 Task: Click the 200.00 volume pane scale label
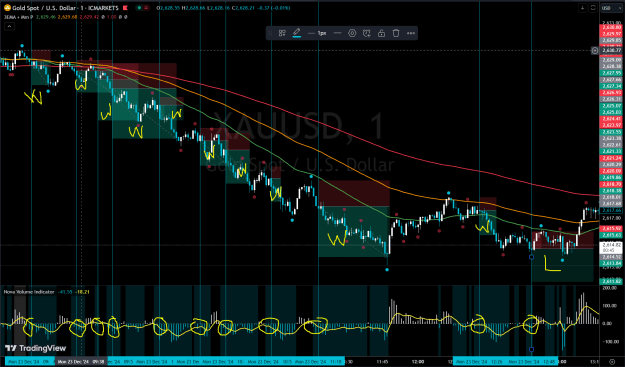pyautogui.click(x=610, y=288)
